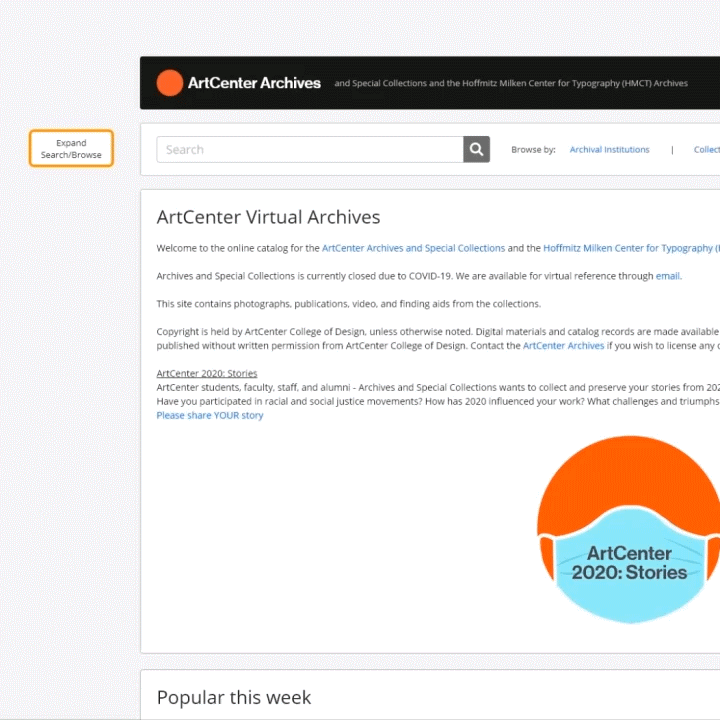Open the ArtCenter Archives contact link

click(x=563, y=346)
